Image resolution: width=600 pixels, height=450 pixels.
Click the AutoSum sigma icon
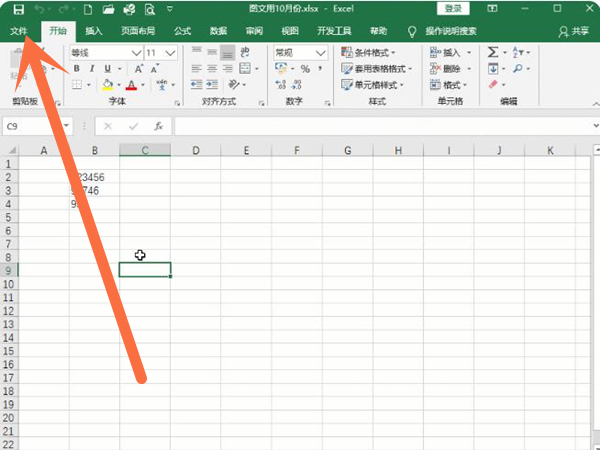(x=493, y=52)
